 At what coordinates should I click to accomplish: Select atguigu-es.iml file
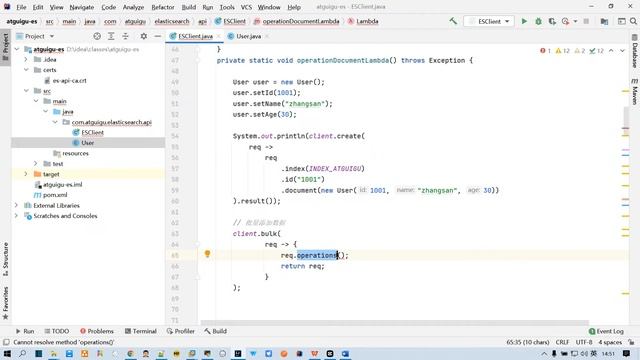point(62,184)
